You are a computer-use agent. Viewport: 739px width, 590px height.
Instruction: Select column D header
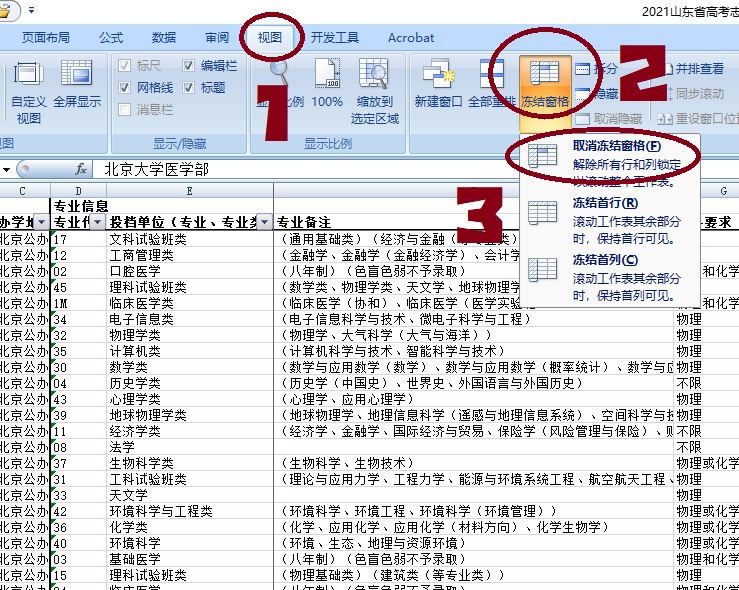point(78,191)
